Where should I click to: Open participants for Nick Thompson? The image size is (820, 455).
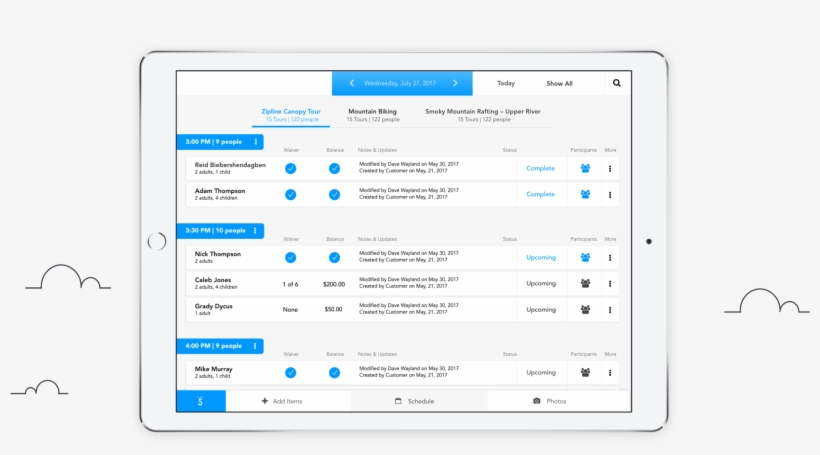tap(585, 257)
